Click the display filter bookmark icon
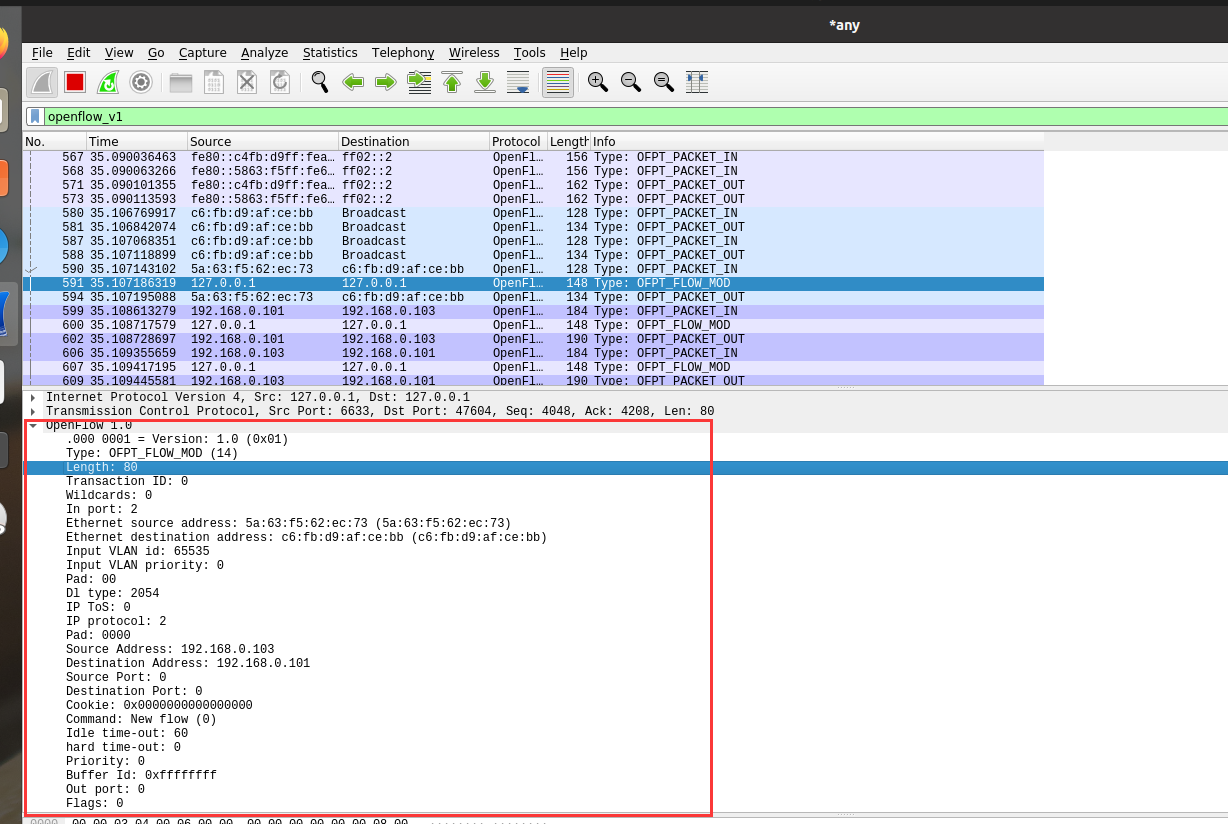 [35, 116]
